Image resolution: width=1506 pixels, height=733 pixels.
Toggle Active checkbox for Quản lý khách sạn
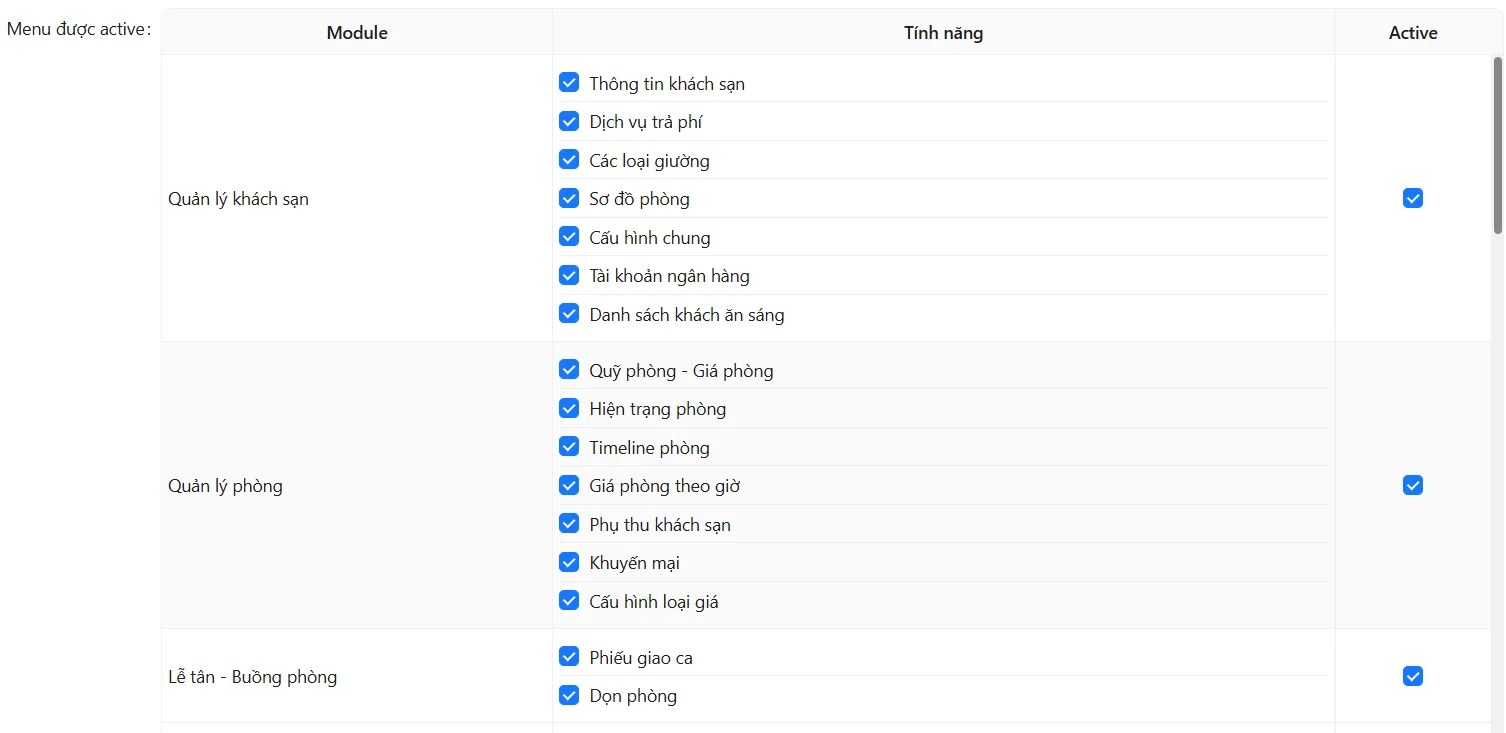pyautogui.click(x=1412, y=198)
